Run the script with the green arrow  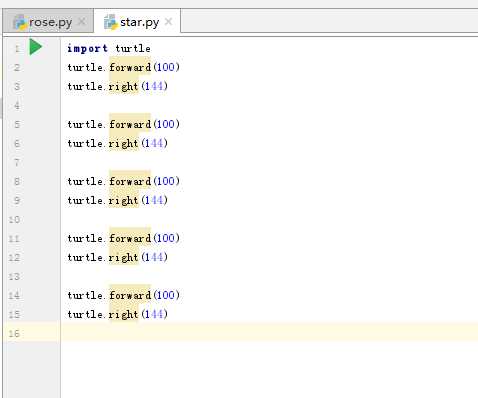pos(36,47)
